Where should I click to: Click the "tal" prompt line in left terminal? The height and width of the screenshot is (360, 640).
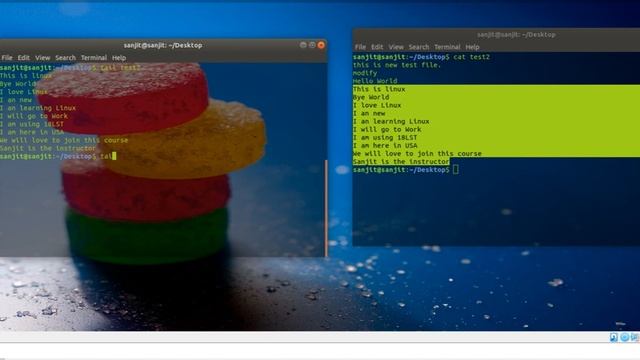(x=58, y=156)
